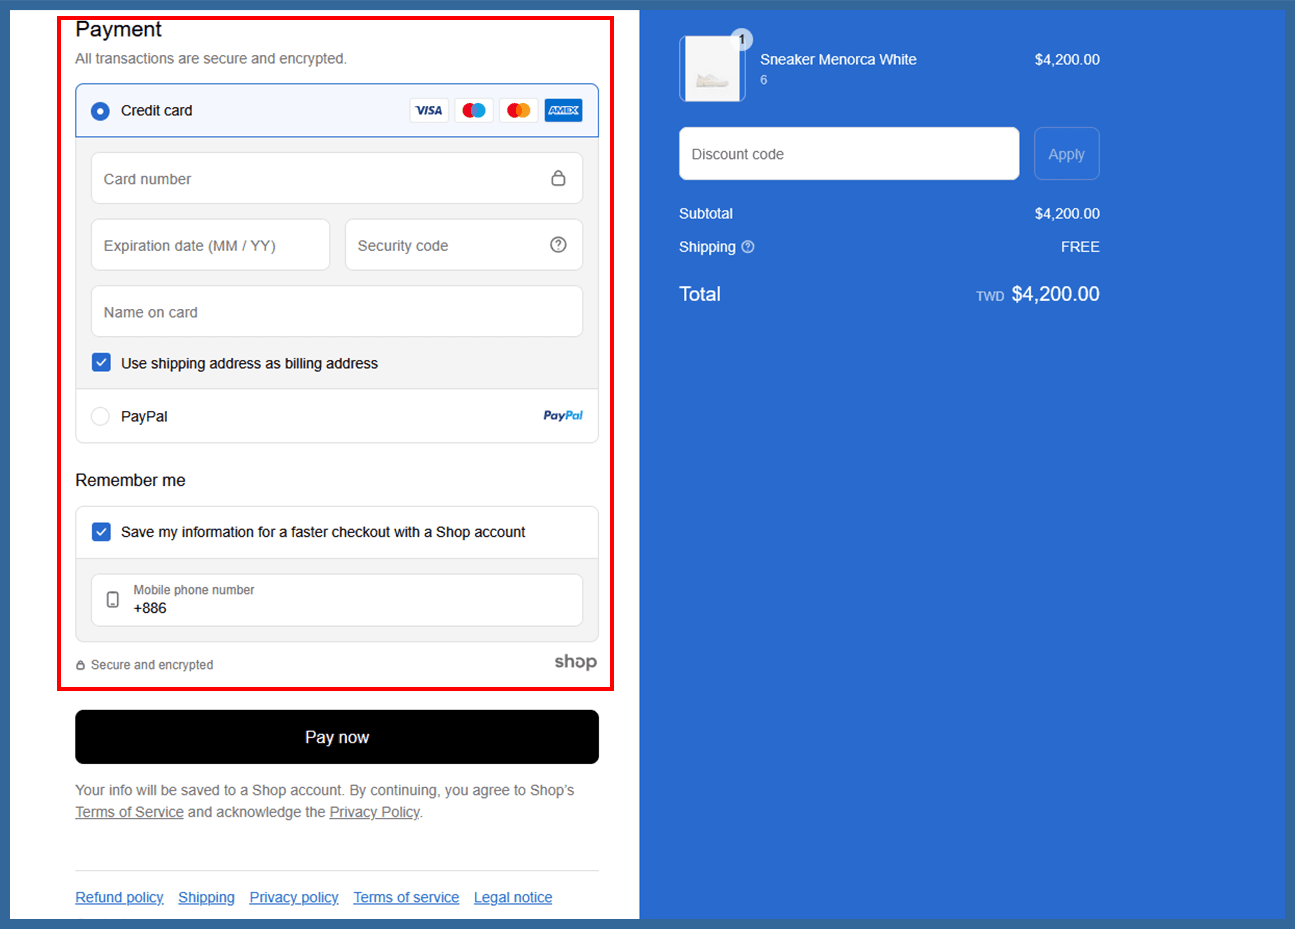This screenshot has height=929, width=1295.
Task: Click the Amex card icon
Action: click(x=563, y=110)
